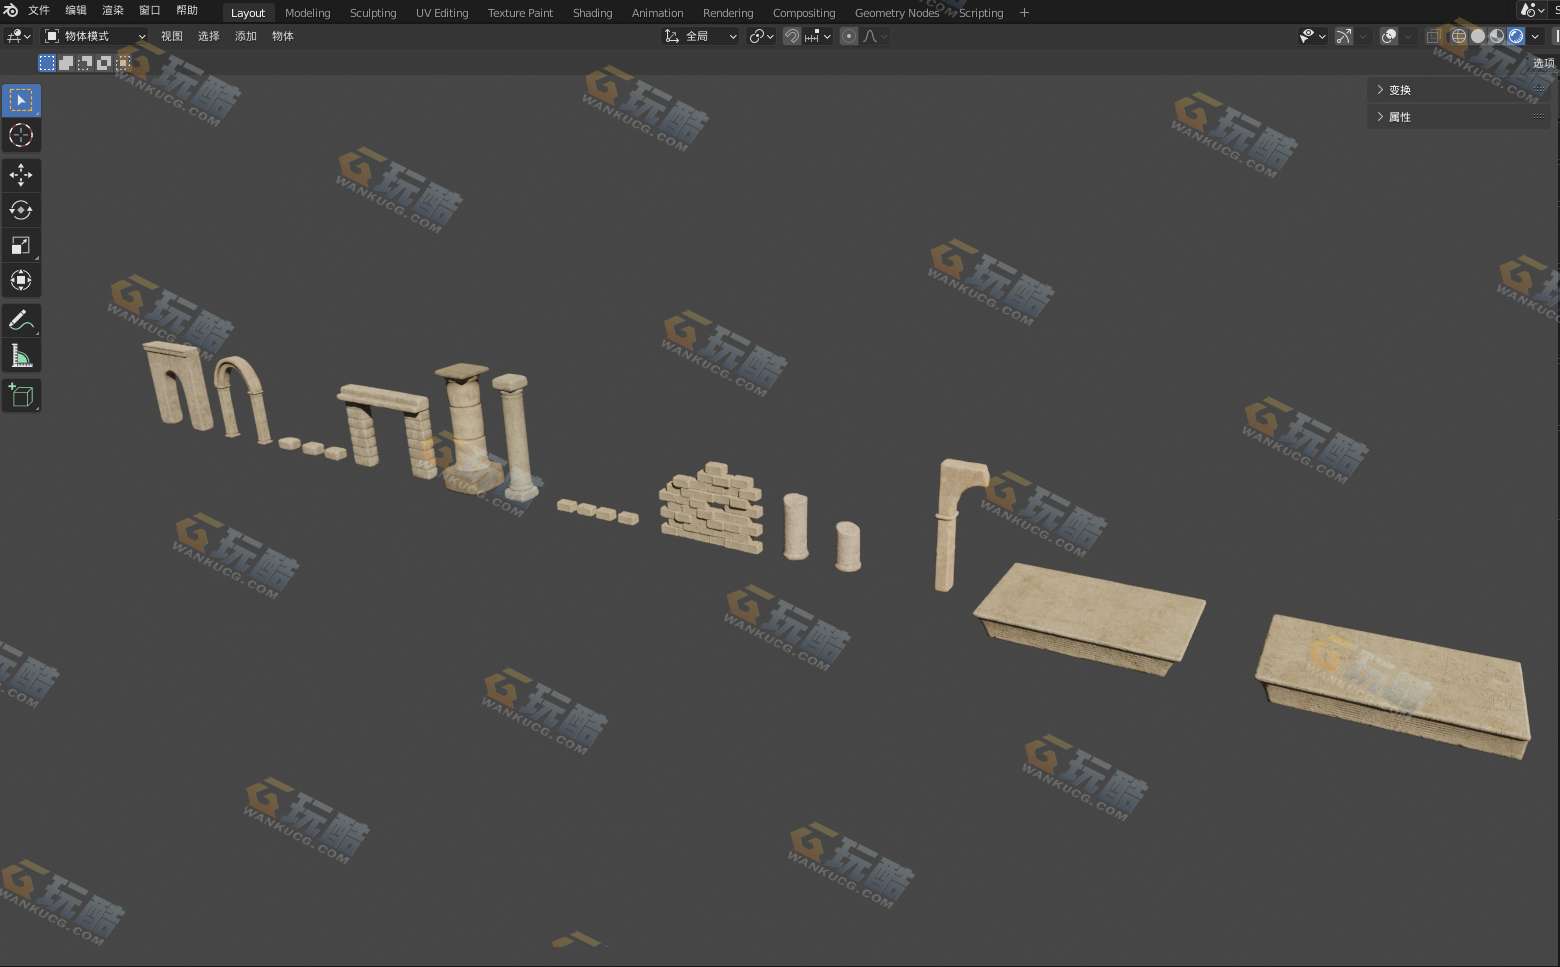Switch to the Modeling workspace tab
Viewport: 1560px width, 967px height.
coord(307,13)
